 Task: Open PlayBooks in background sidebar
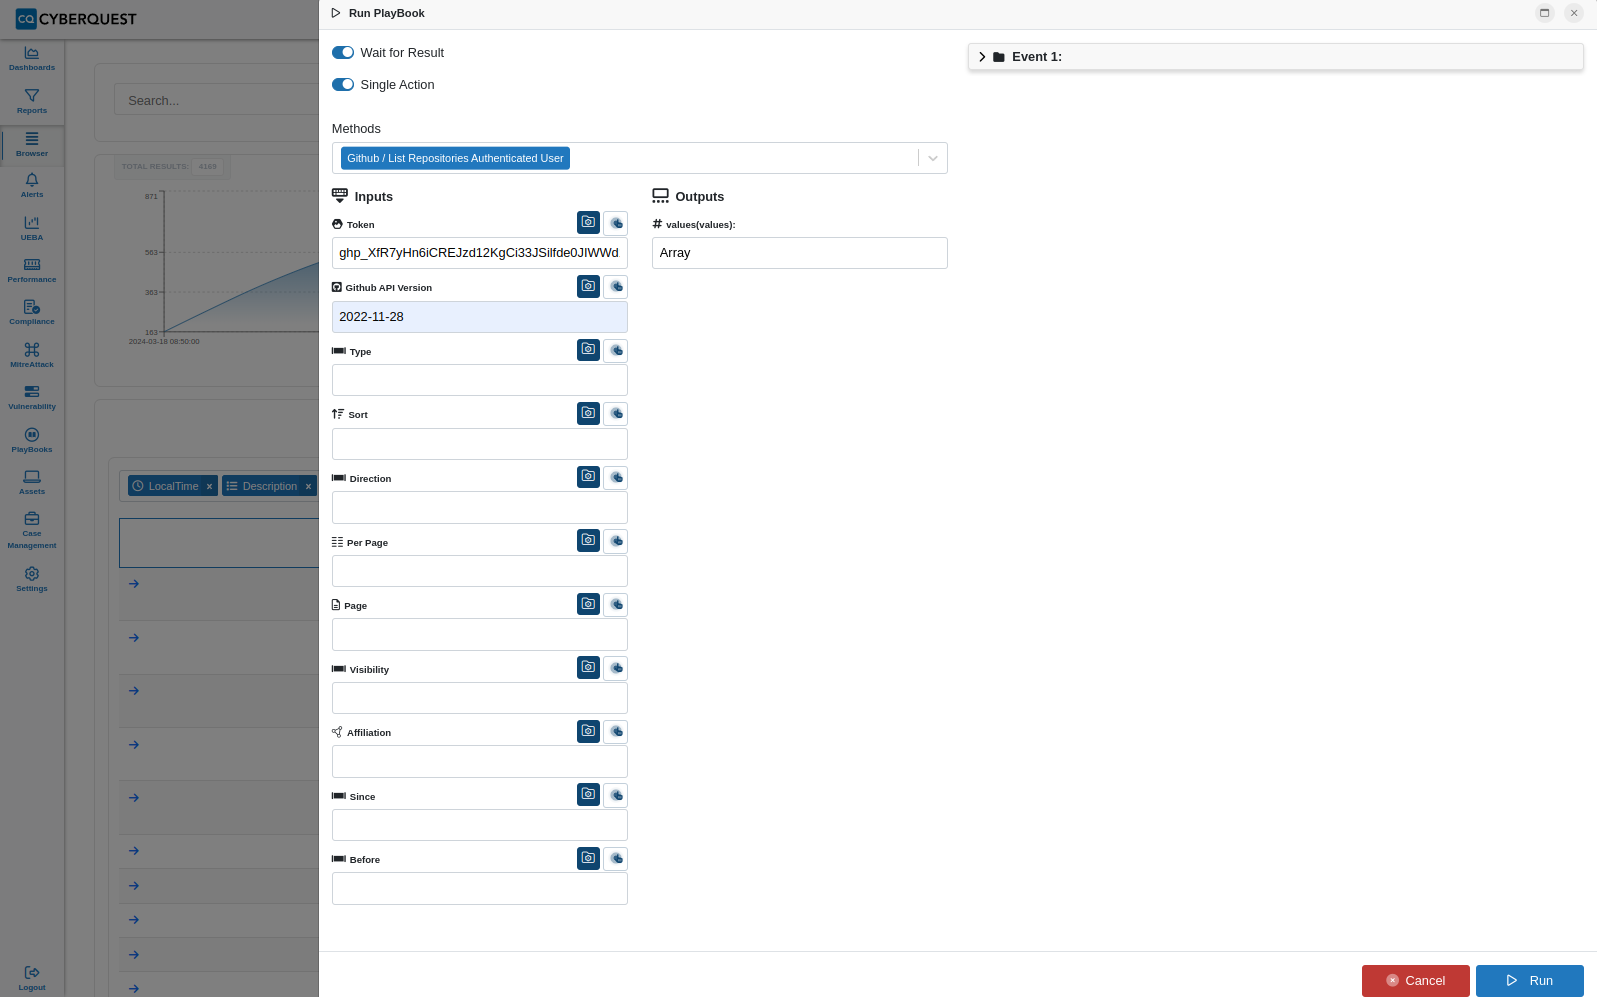pyautogui.click(x=32, y=440)
